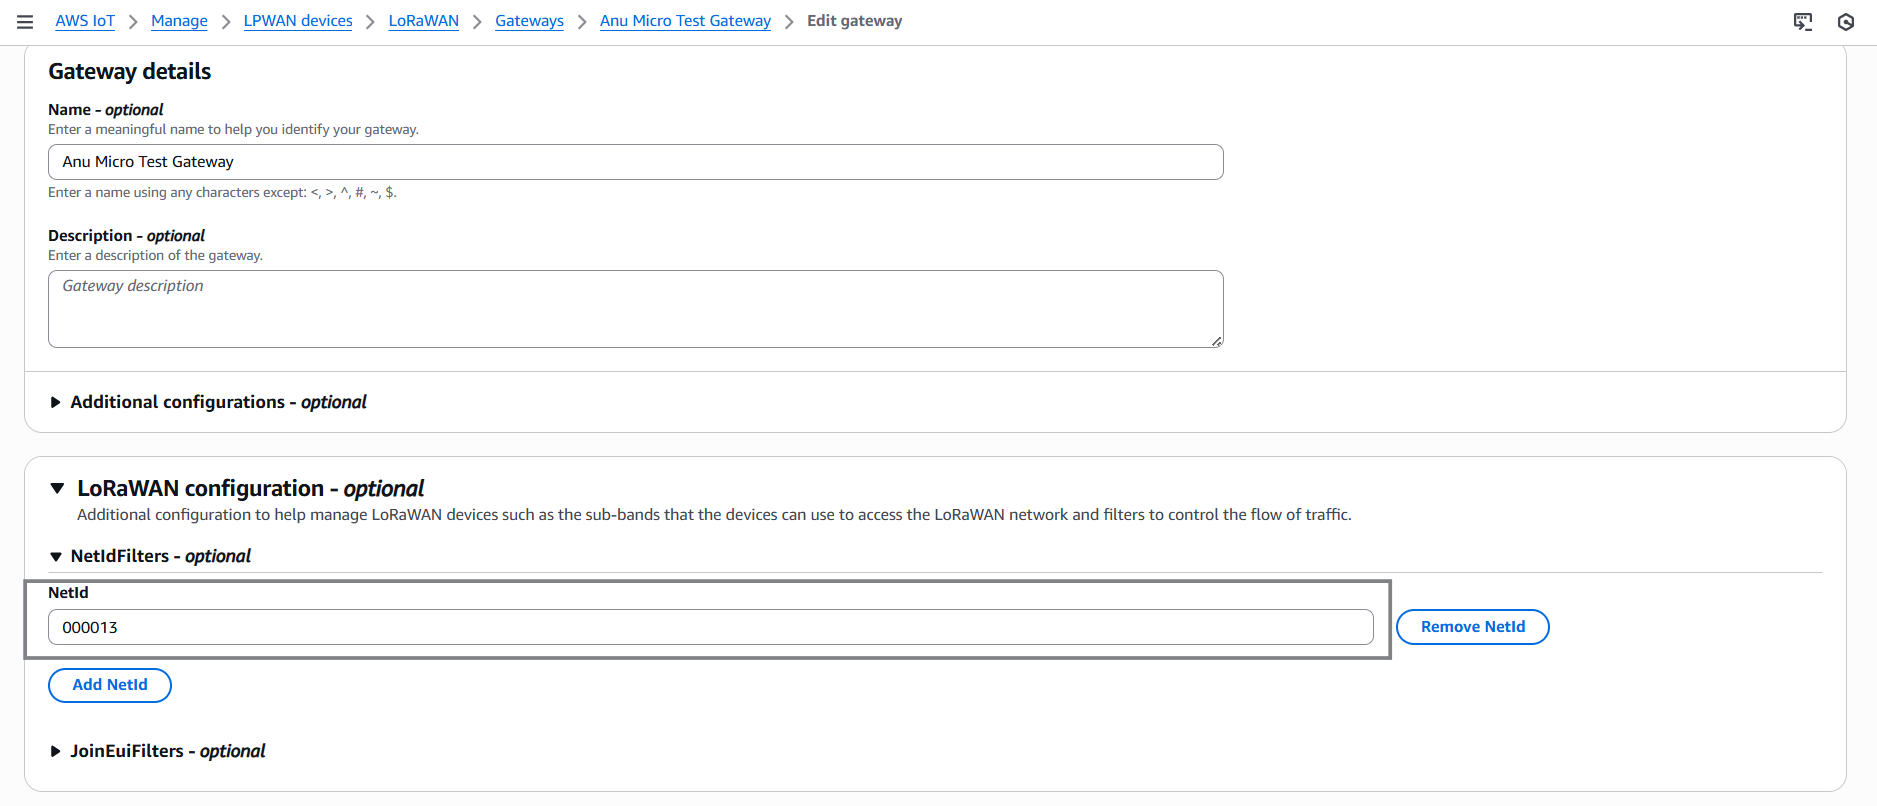Image resolution: width=1877 pixels, height=806 pixels.
Task: Open the AWS console settings icon
Action: pos(1846,21)
